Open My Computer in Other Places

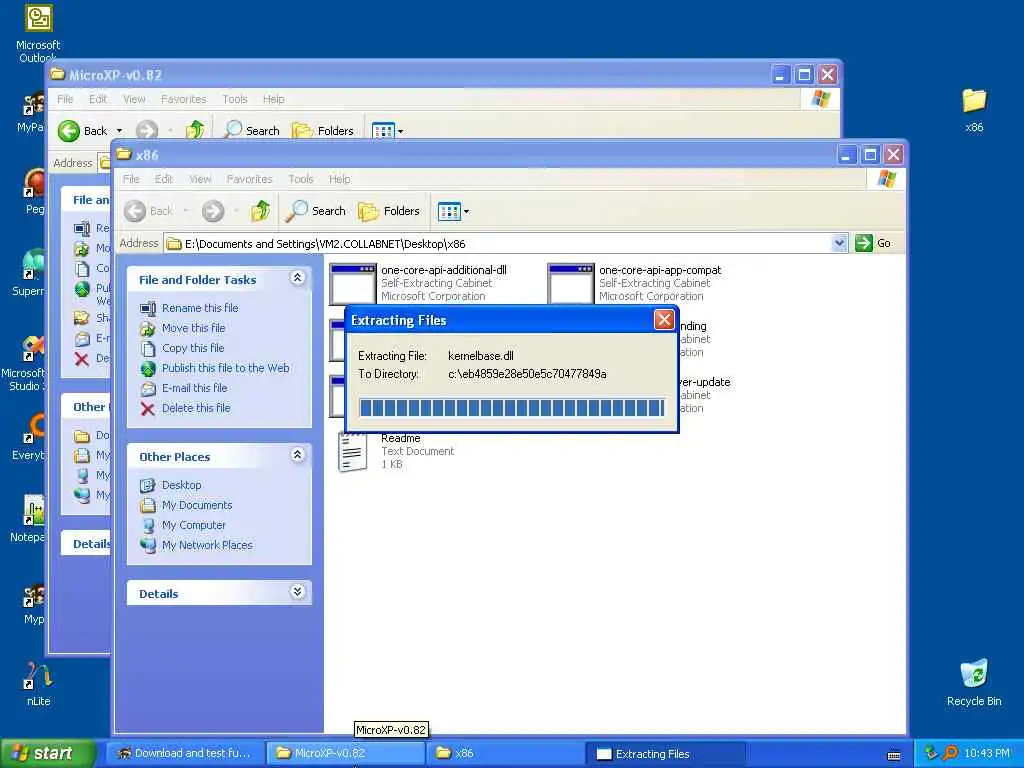click(x=193, y=525)
